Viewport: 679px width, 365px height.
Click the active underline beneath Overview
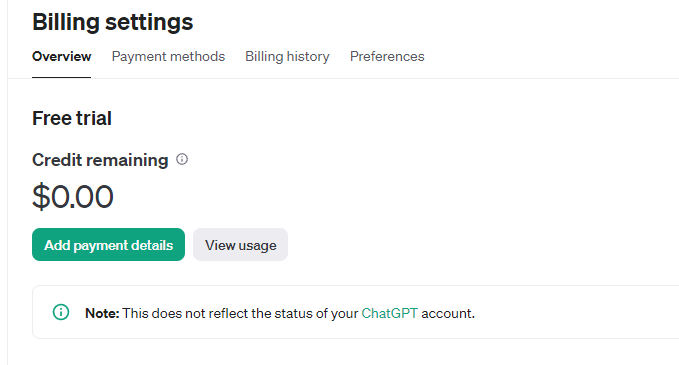[x=61, y=77]
